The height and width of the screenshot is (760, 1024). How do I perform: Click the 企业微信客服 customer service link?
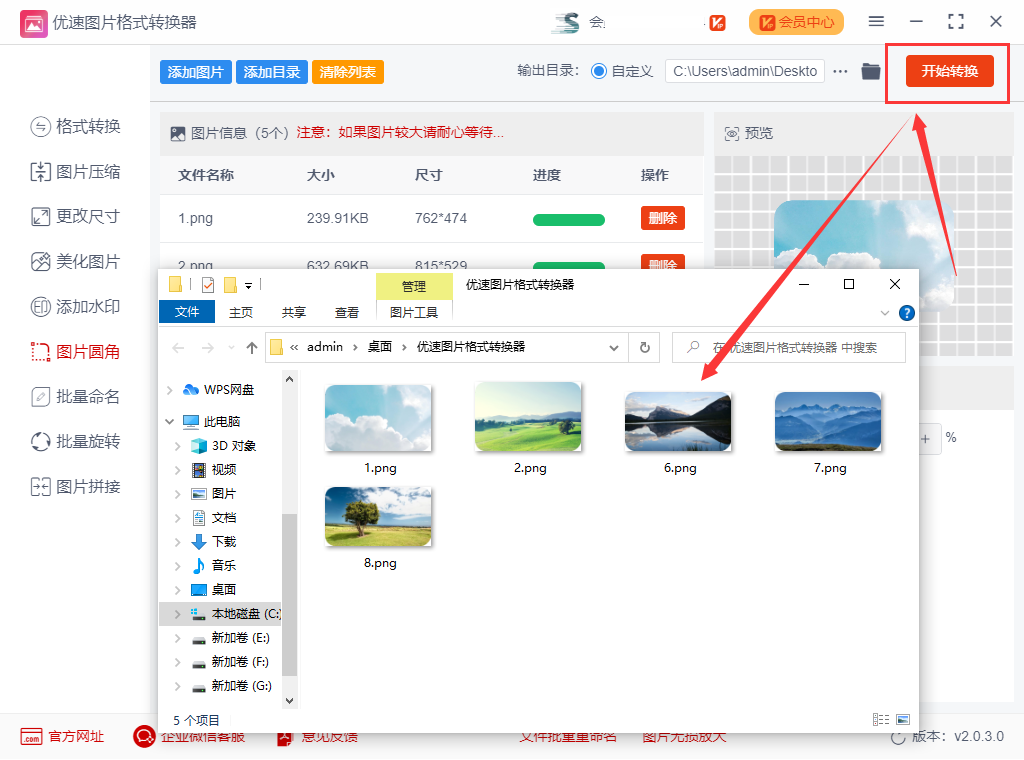point(189,736)
